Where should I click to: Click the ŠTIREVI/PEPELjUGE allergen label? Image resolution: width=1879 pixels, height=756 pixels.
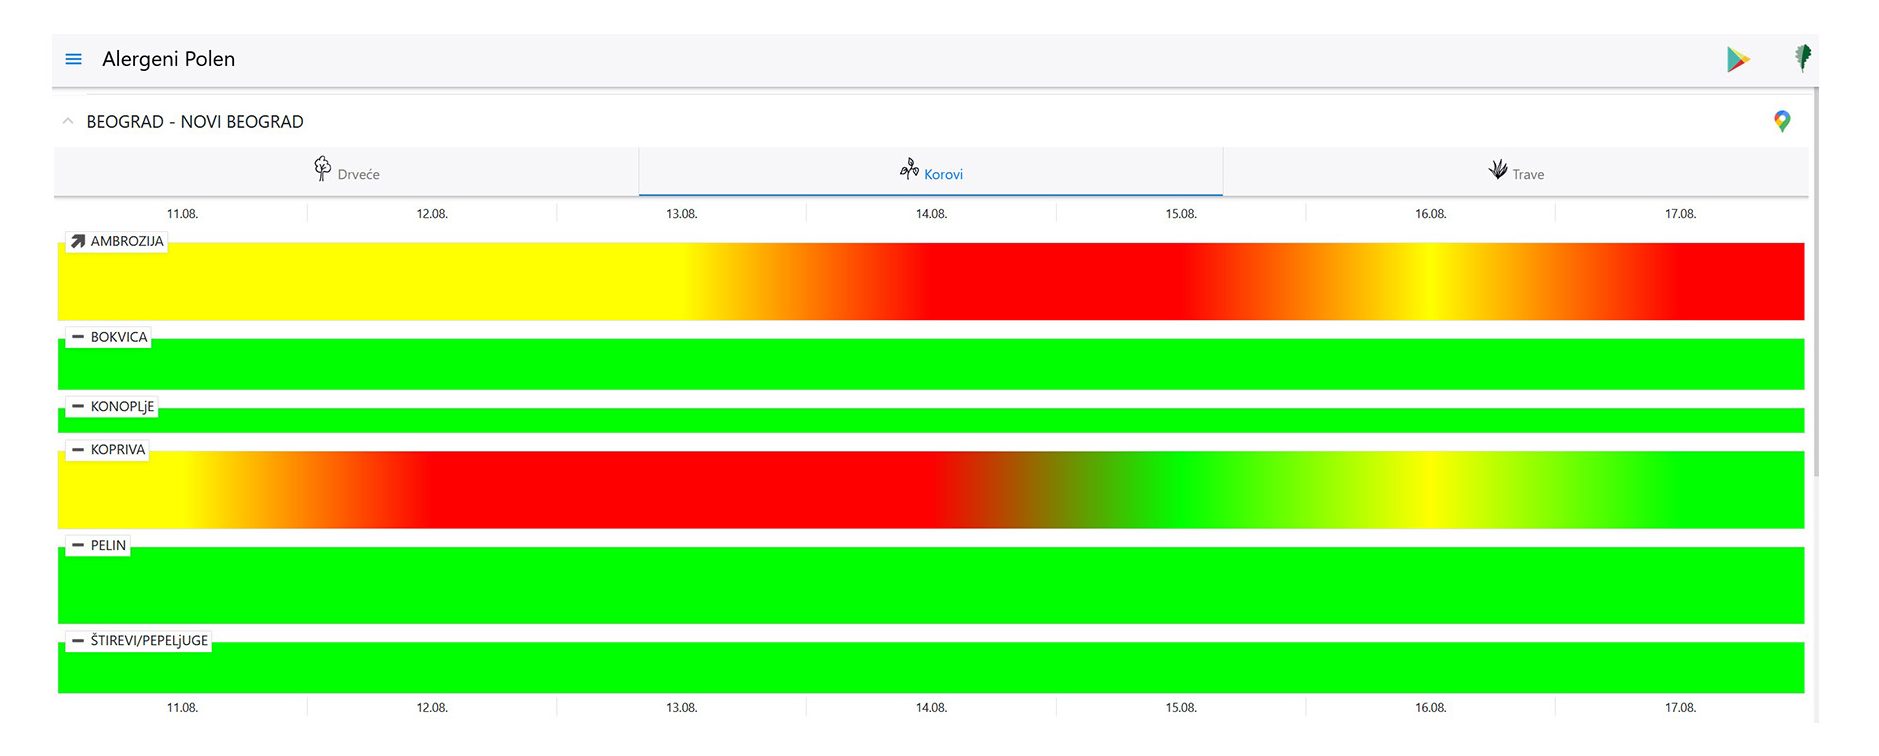pos(149,640)
